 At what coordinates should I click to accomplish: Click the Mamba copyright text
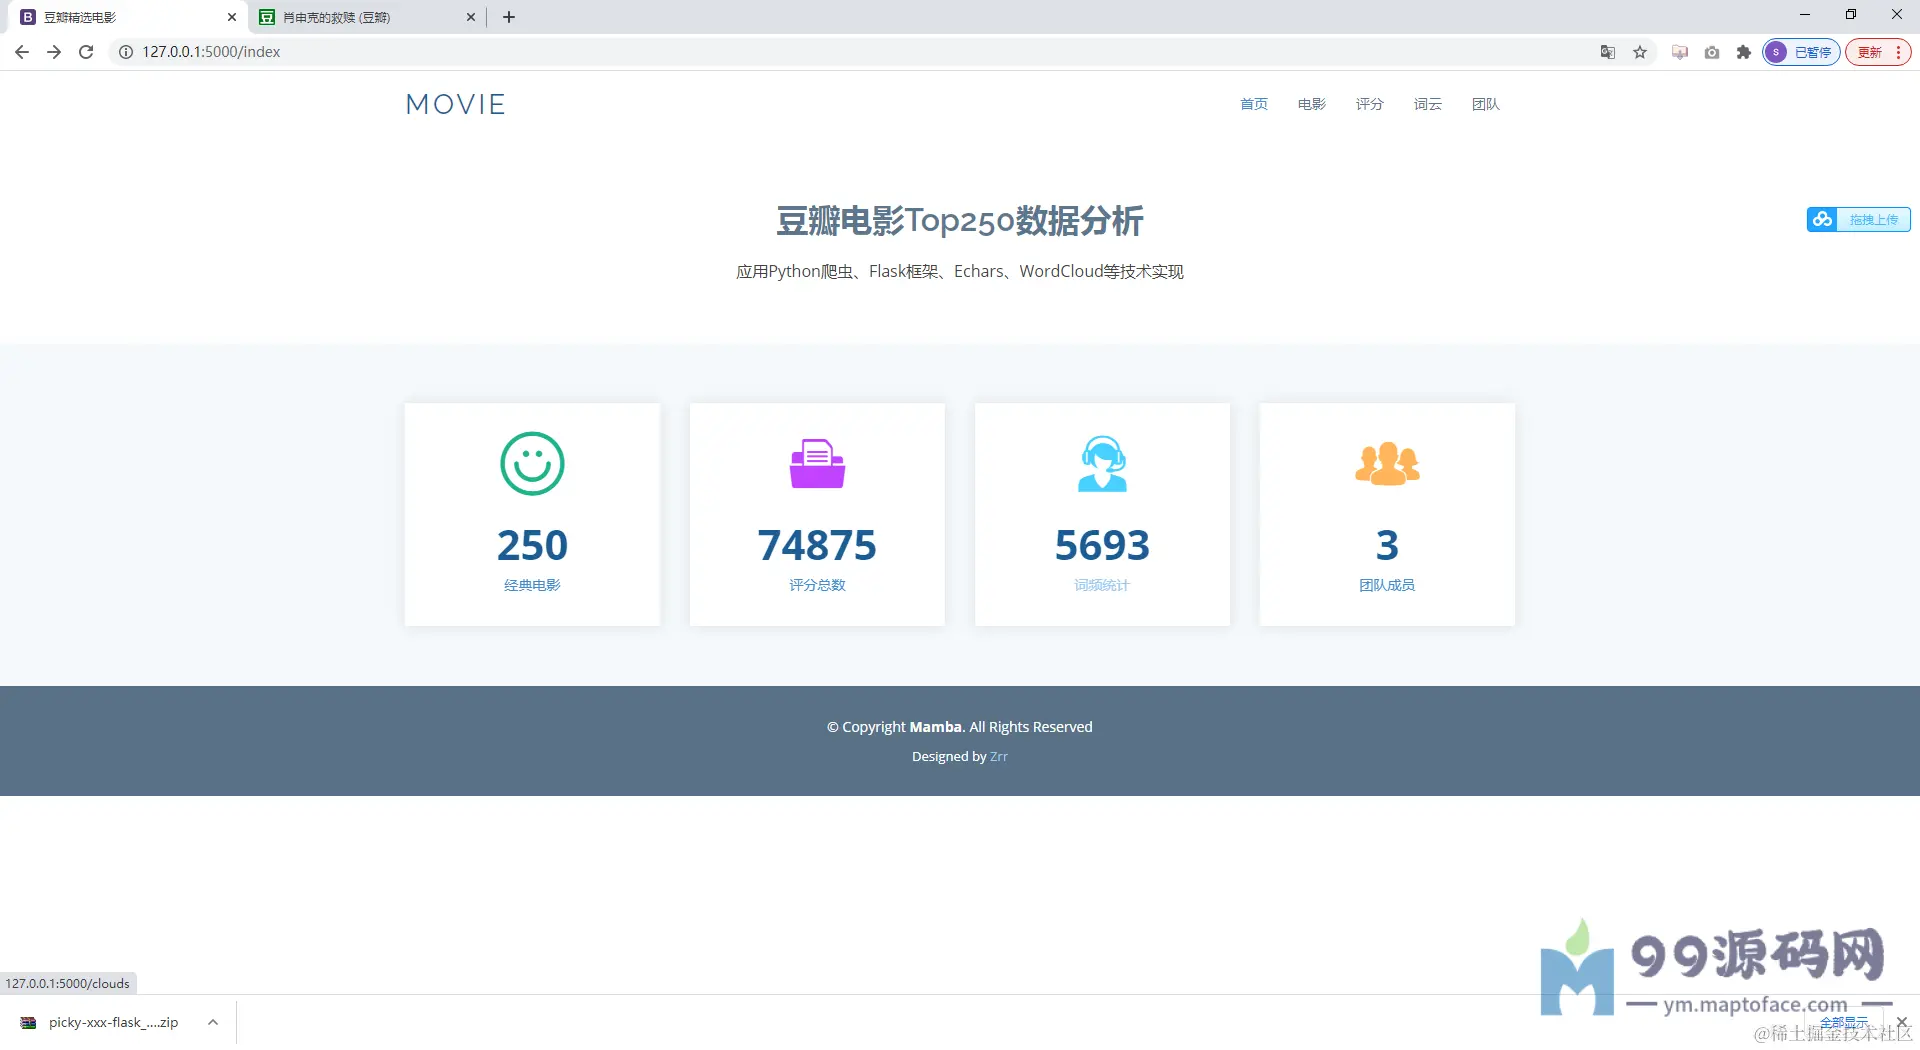936,727
